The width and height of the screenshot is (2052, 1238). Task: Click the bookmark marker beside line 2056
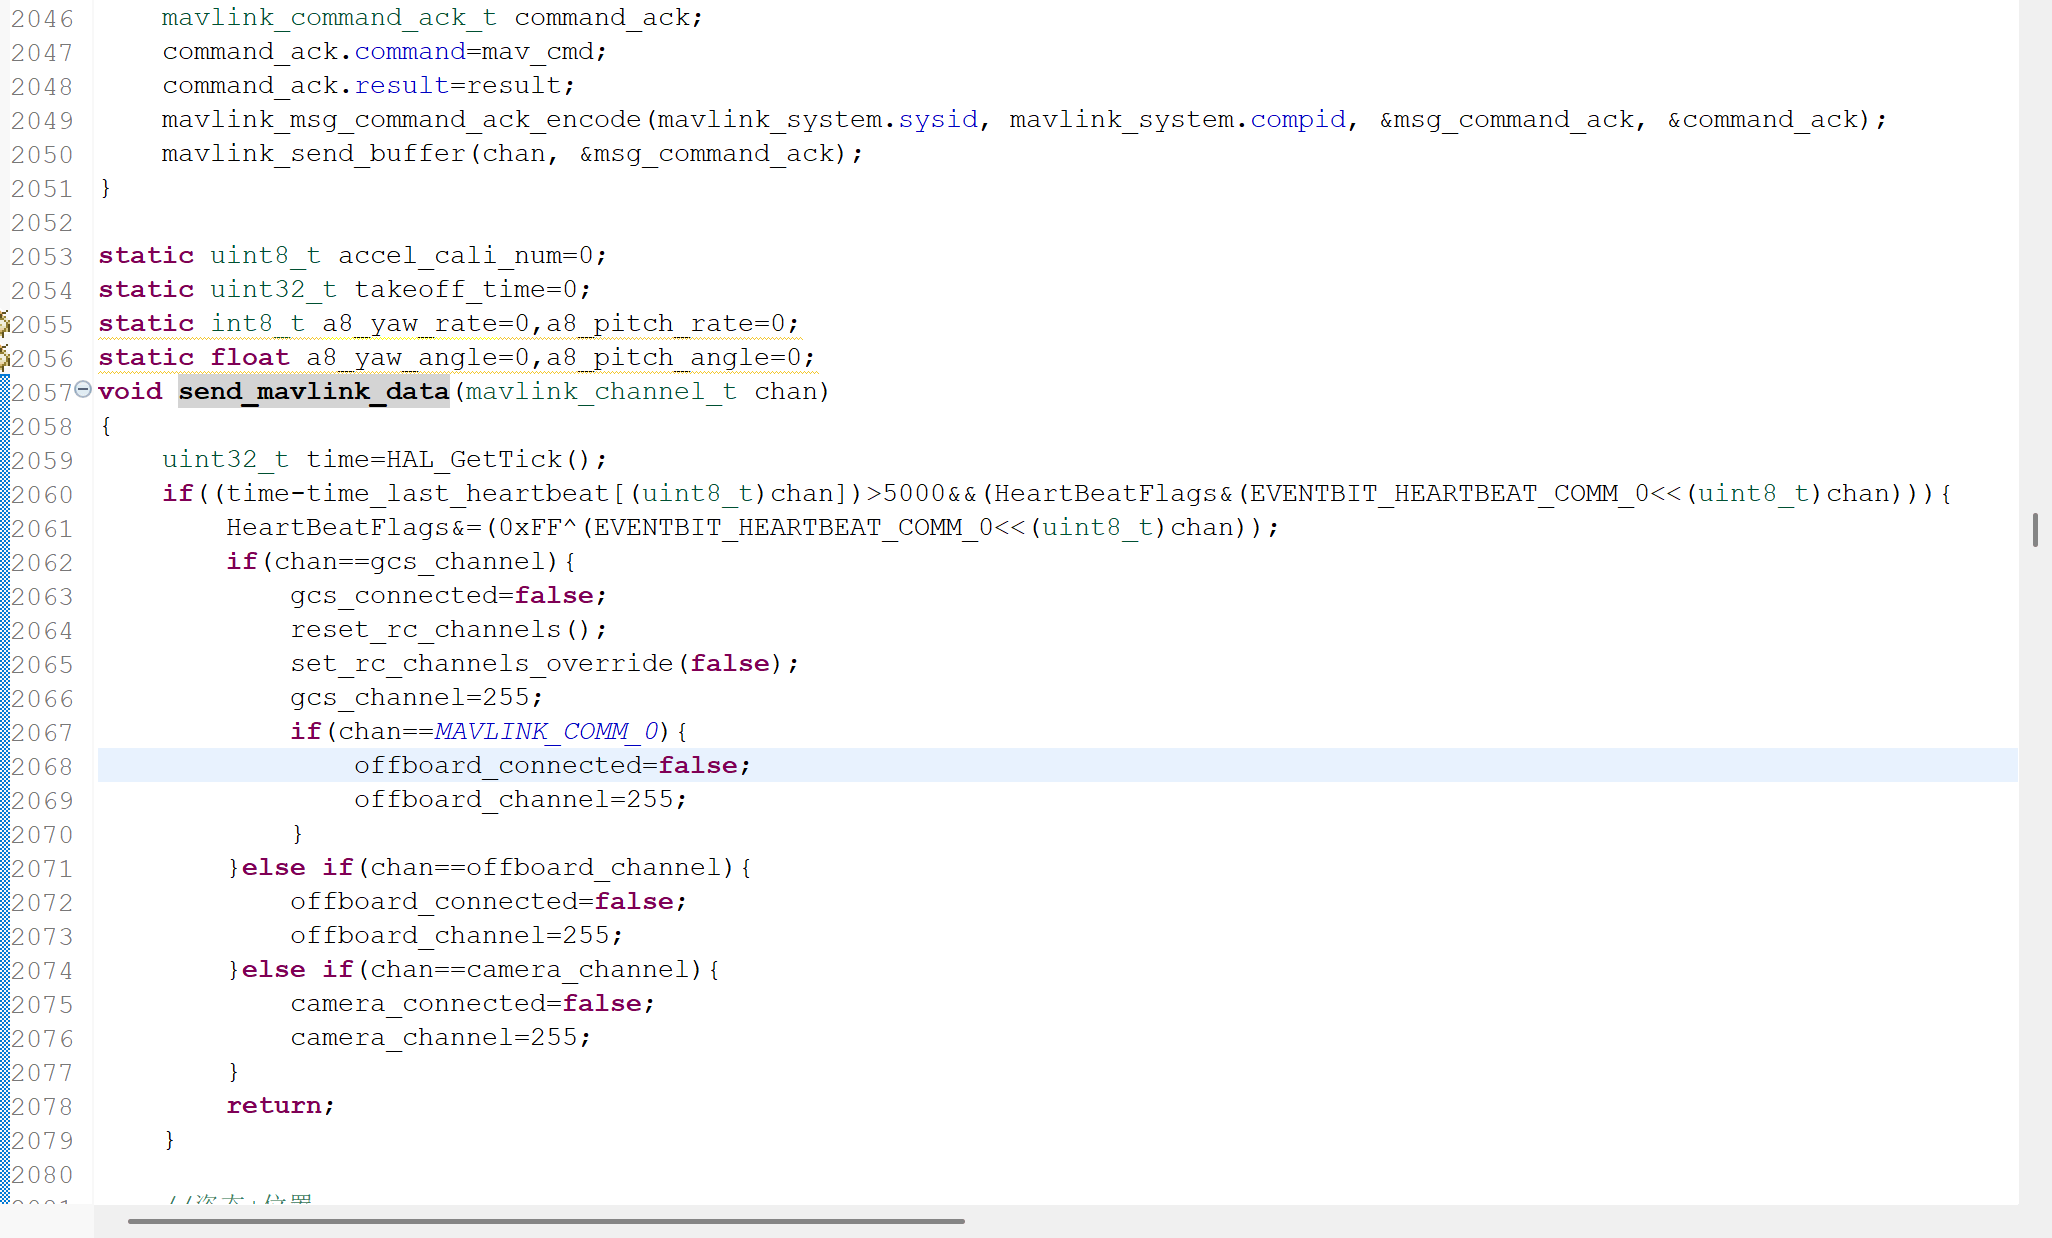click(x=4, y=357)
